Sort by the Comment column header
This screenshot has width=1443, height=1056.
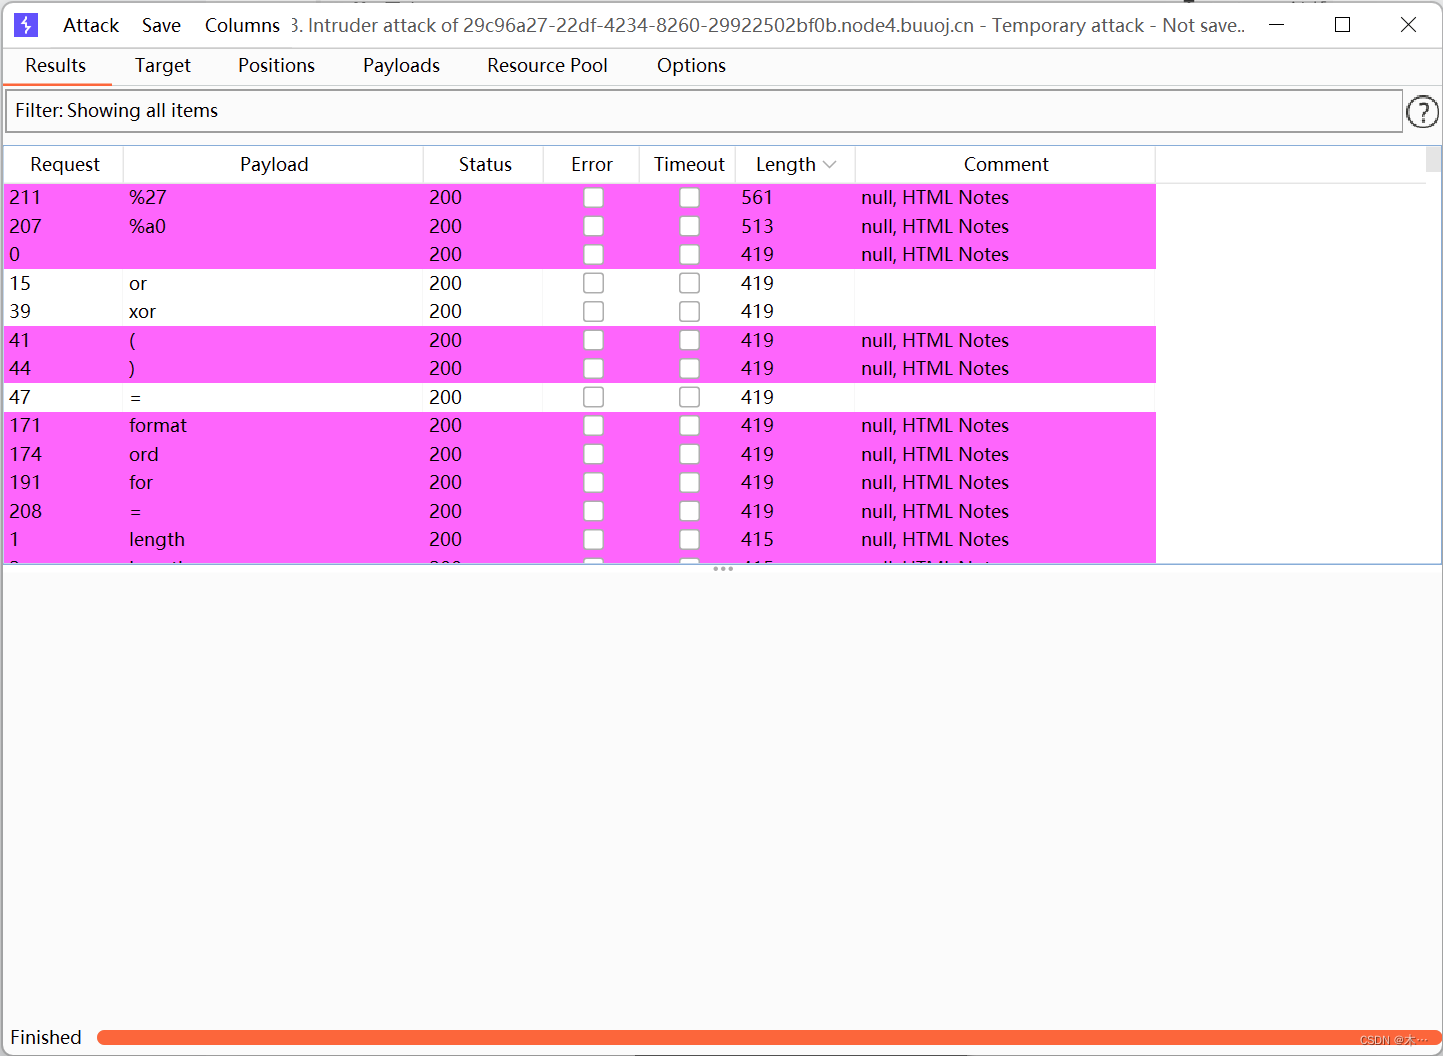pyautogui.click(x=1006, y=165)
